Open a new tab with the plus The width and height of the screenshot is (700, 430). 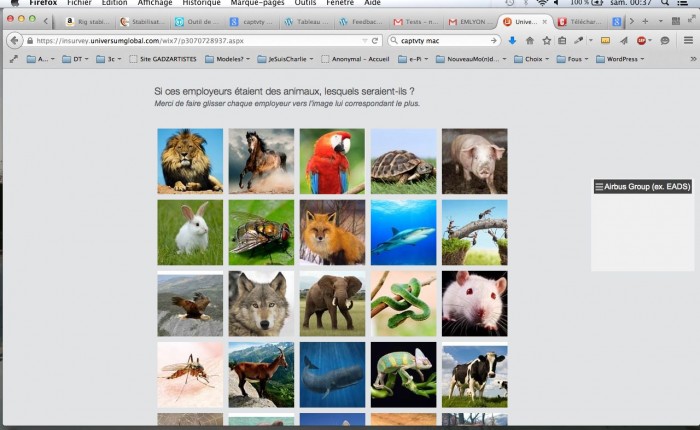[x=645, y=21]
